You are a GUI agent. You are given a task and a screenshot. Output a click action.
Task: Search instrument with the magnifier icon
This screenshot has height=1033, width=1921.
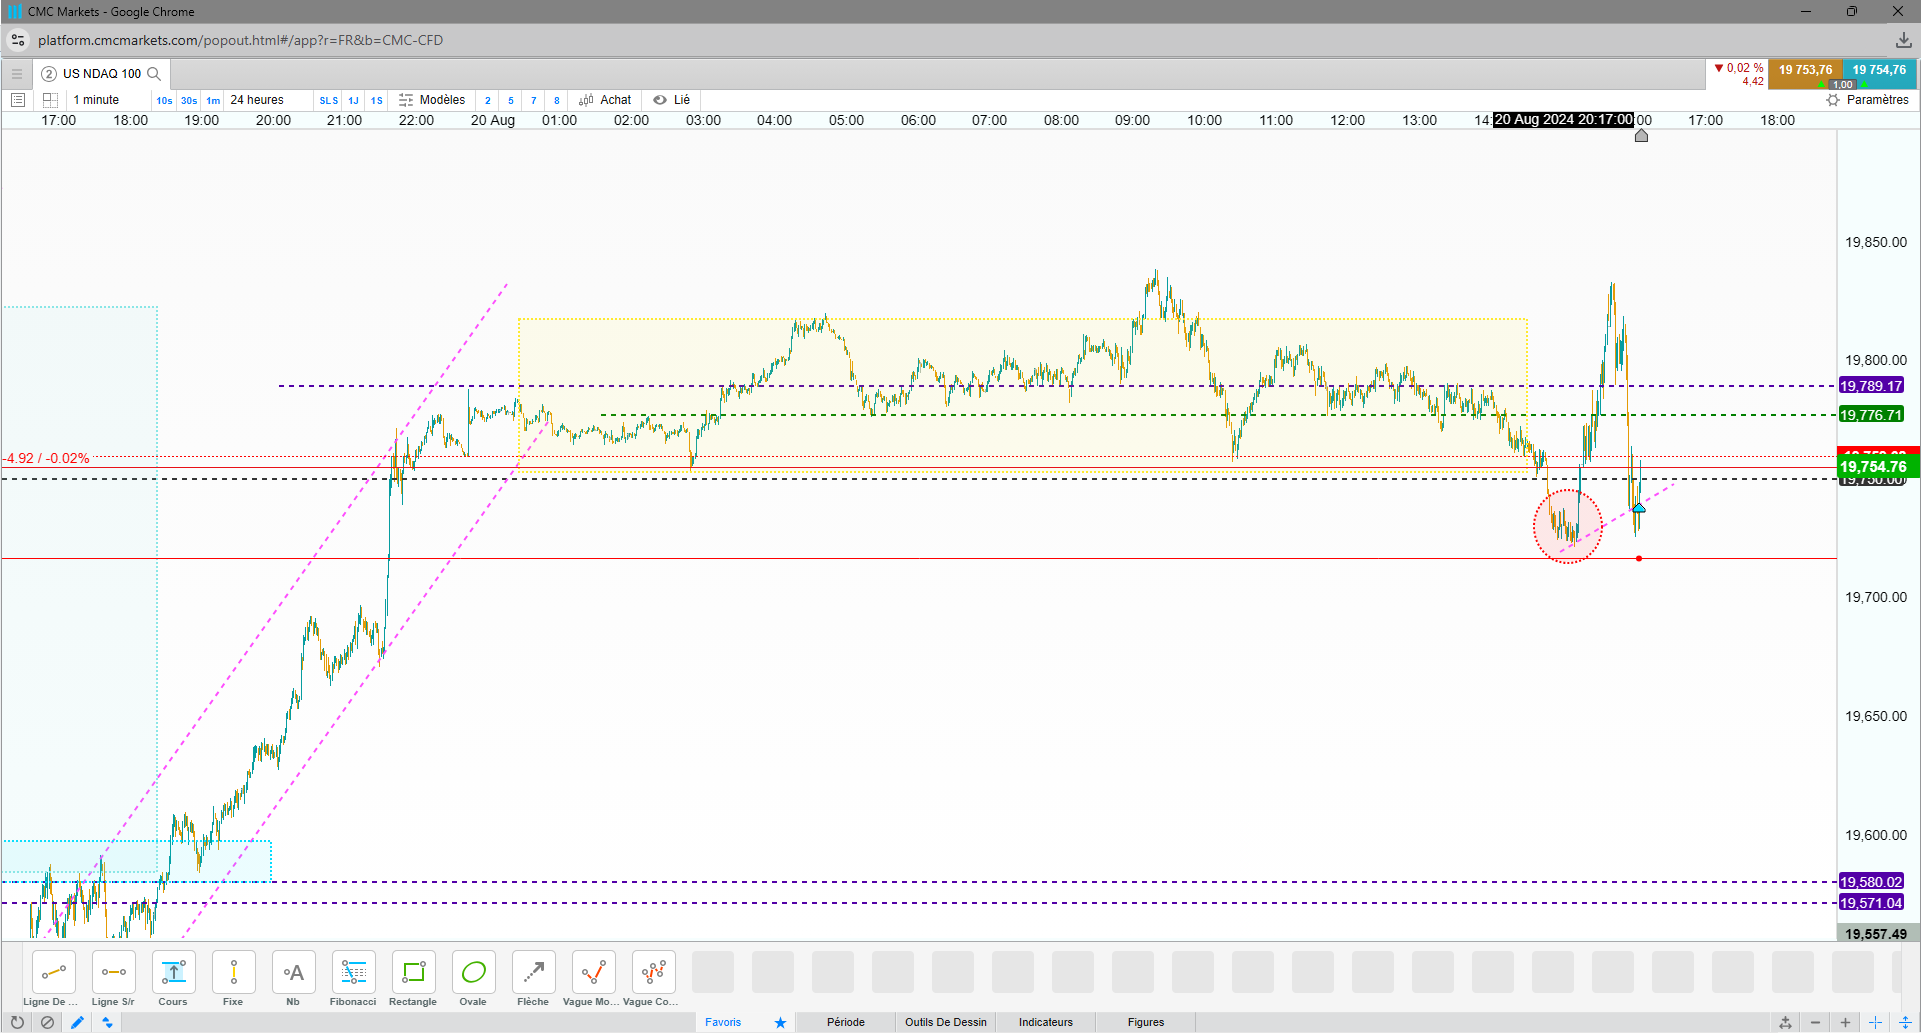coord(154,74)
